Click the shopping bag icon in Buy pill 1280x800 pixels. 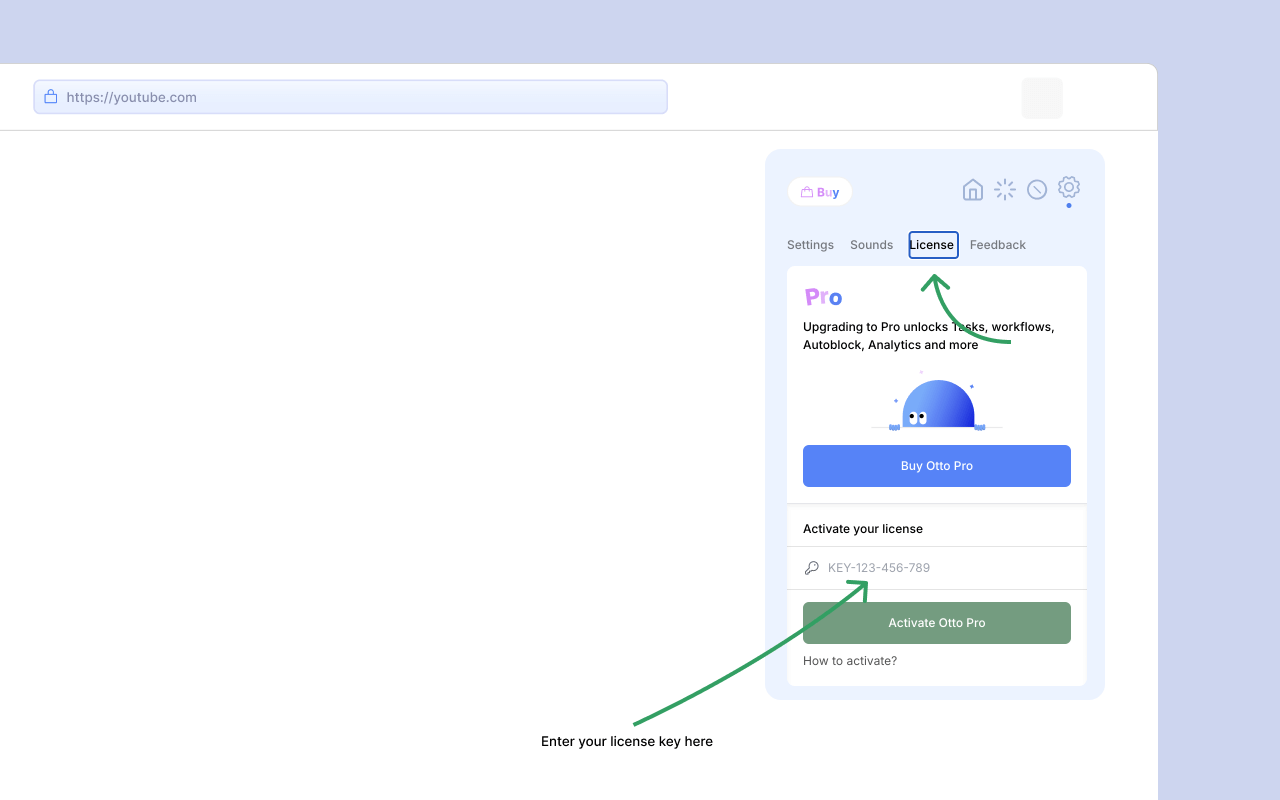[807, 192]
